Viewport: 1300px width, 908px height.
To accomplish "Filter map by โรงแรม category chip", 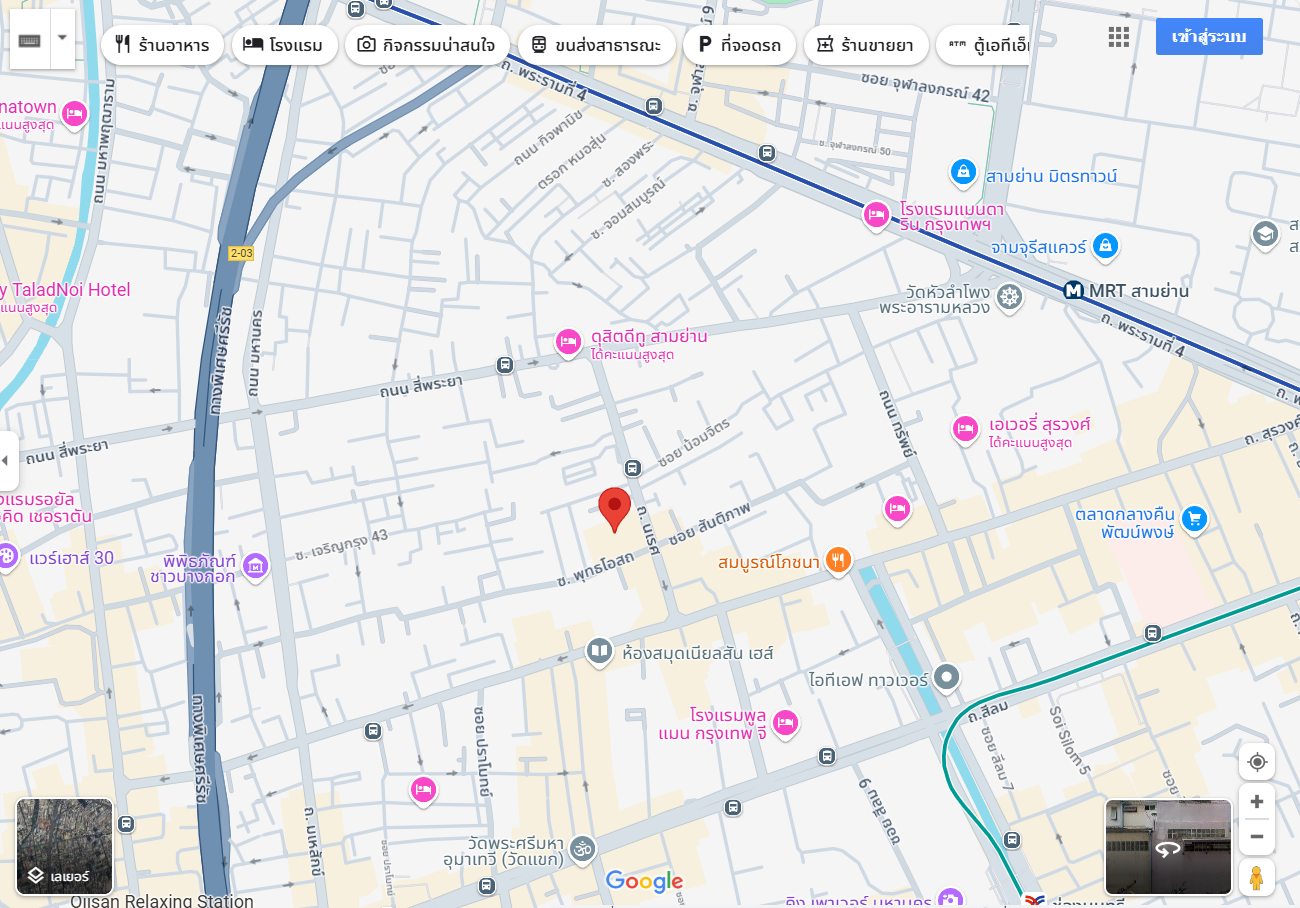I will [285, 45].
